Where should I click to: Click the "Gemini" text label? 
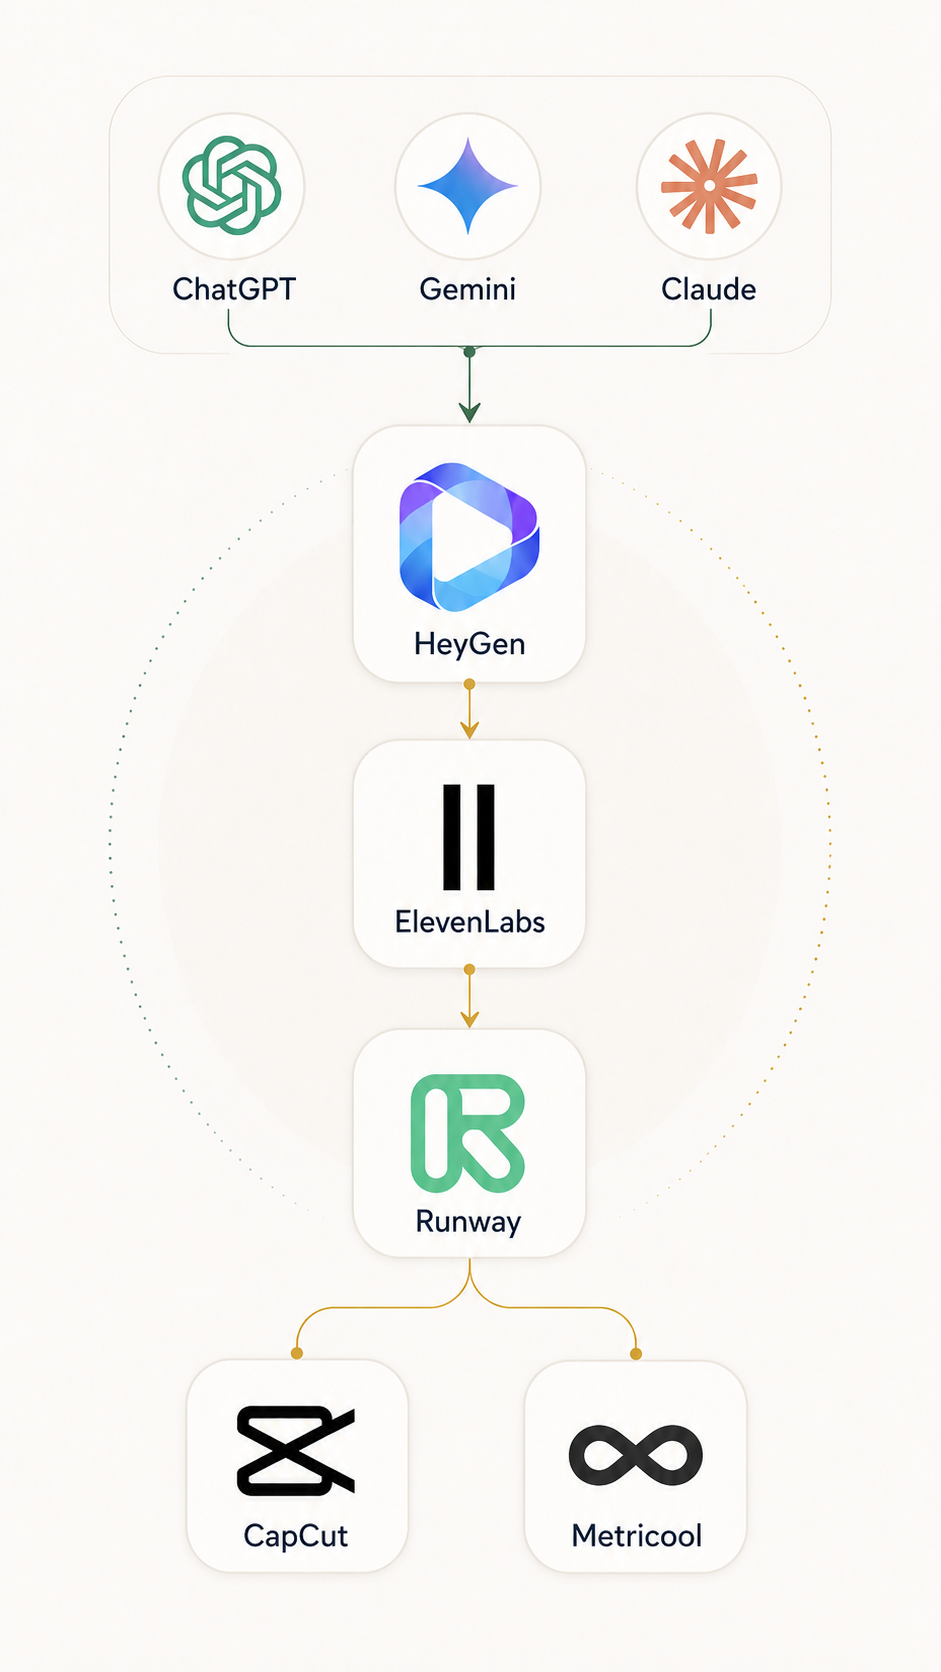[468, 290]
